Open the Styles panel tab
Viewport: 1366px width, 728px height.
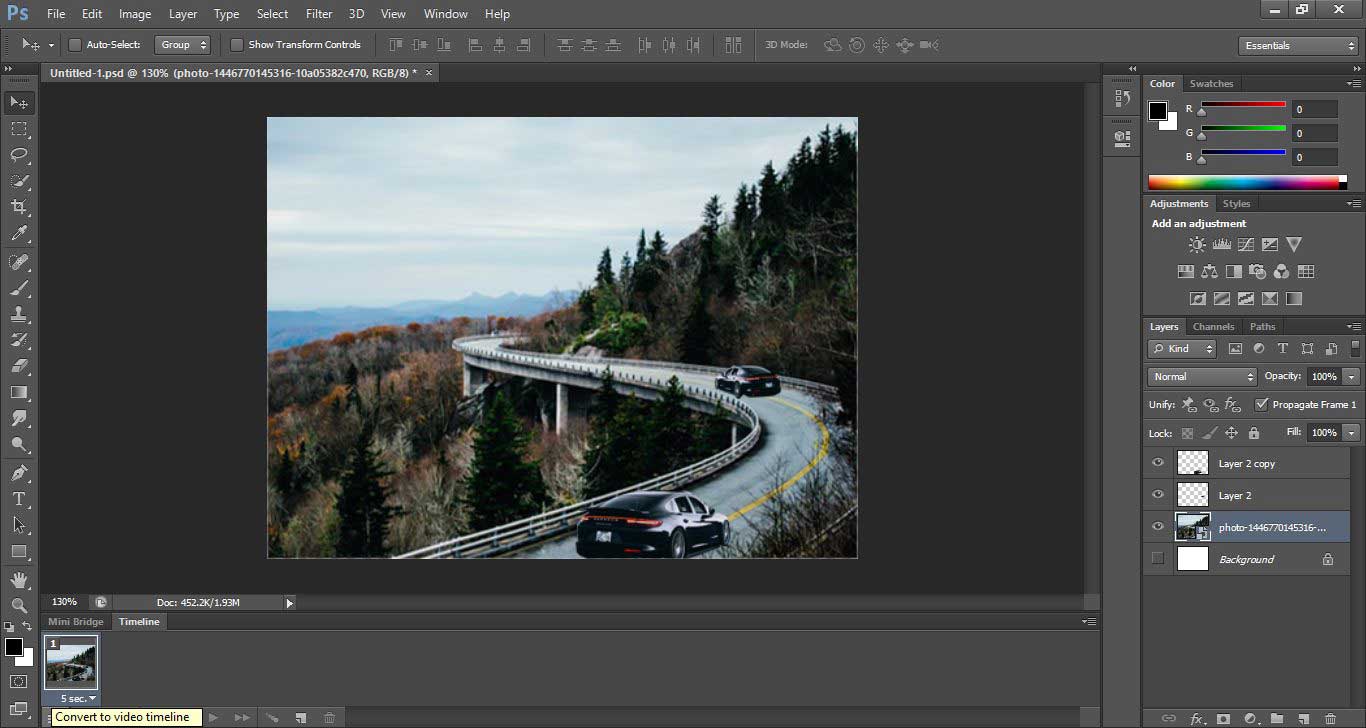click(x=1236, y=204)
